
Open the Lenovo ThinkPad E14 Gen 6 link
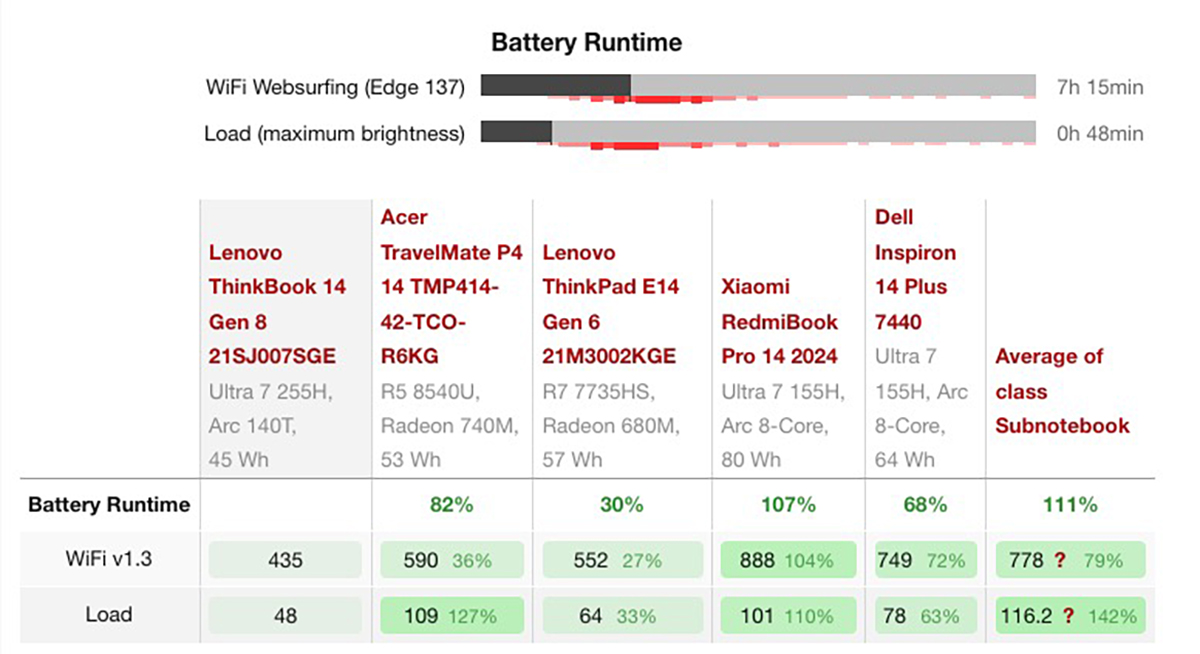611,305
